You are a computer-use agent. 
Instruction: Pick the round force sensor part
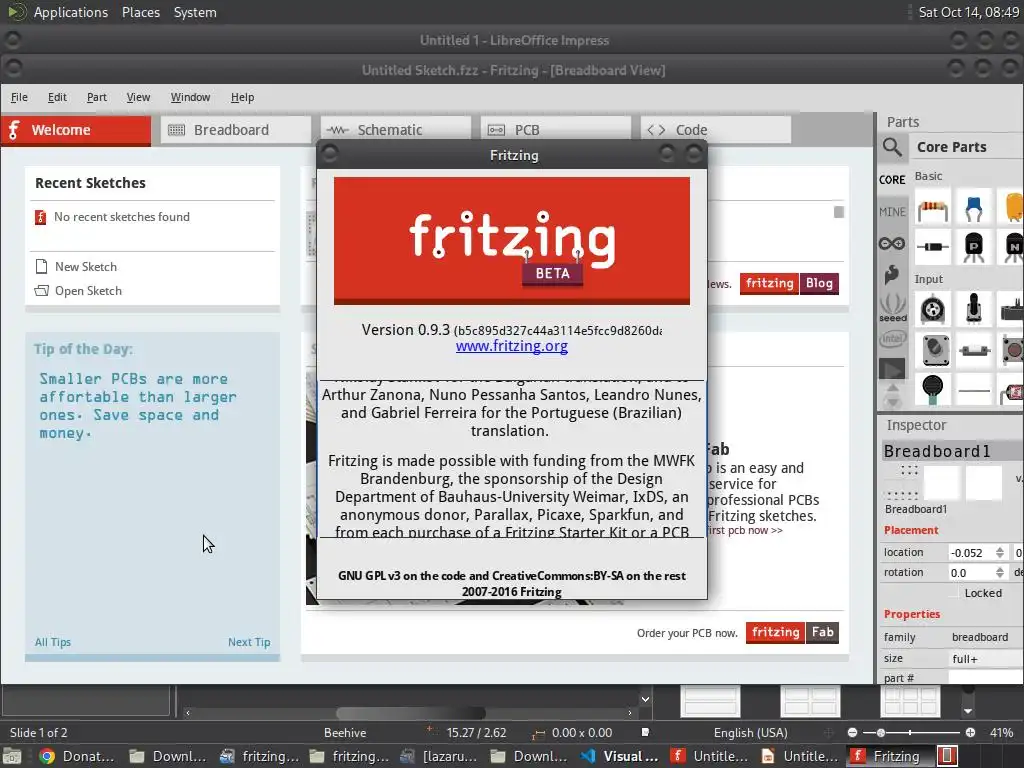point(933,389)
